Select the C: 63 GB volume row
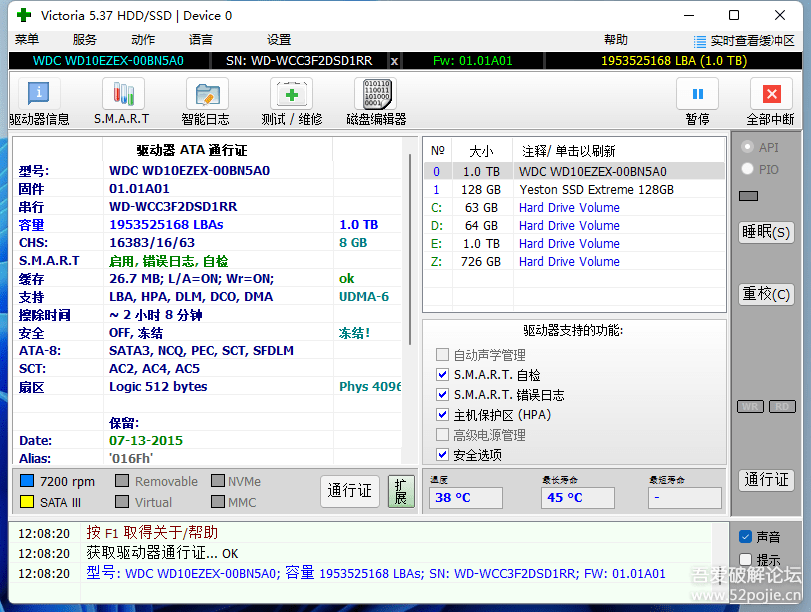Viewport: 811px width, 612px height. [x=575, y=207]
